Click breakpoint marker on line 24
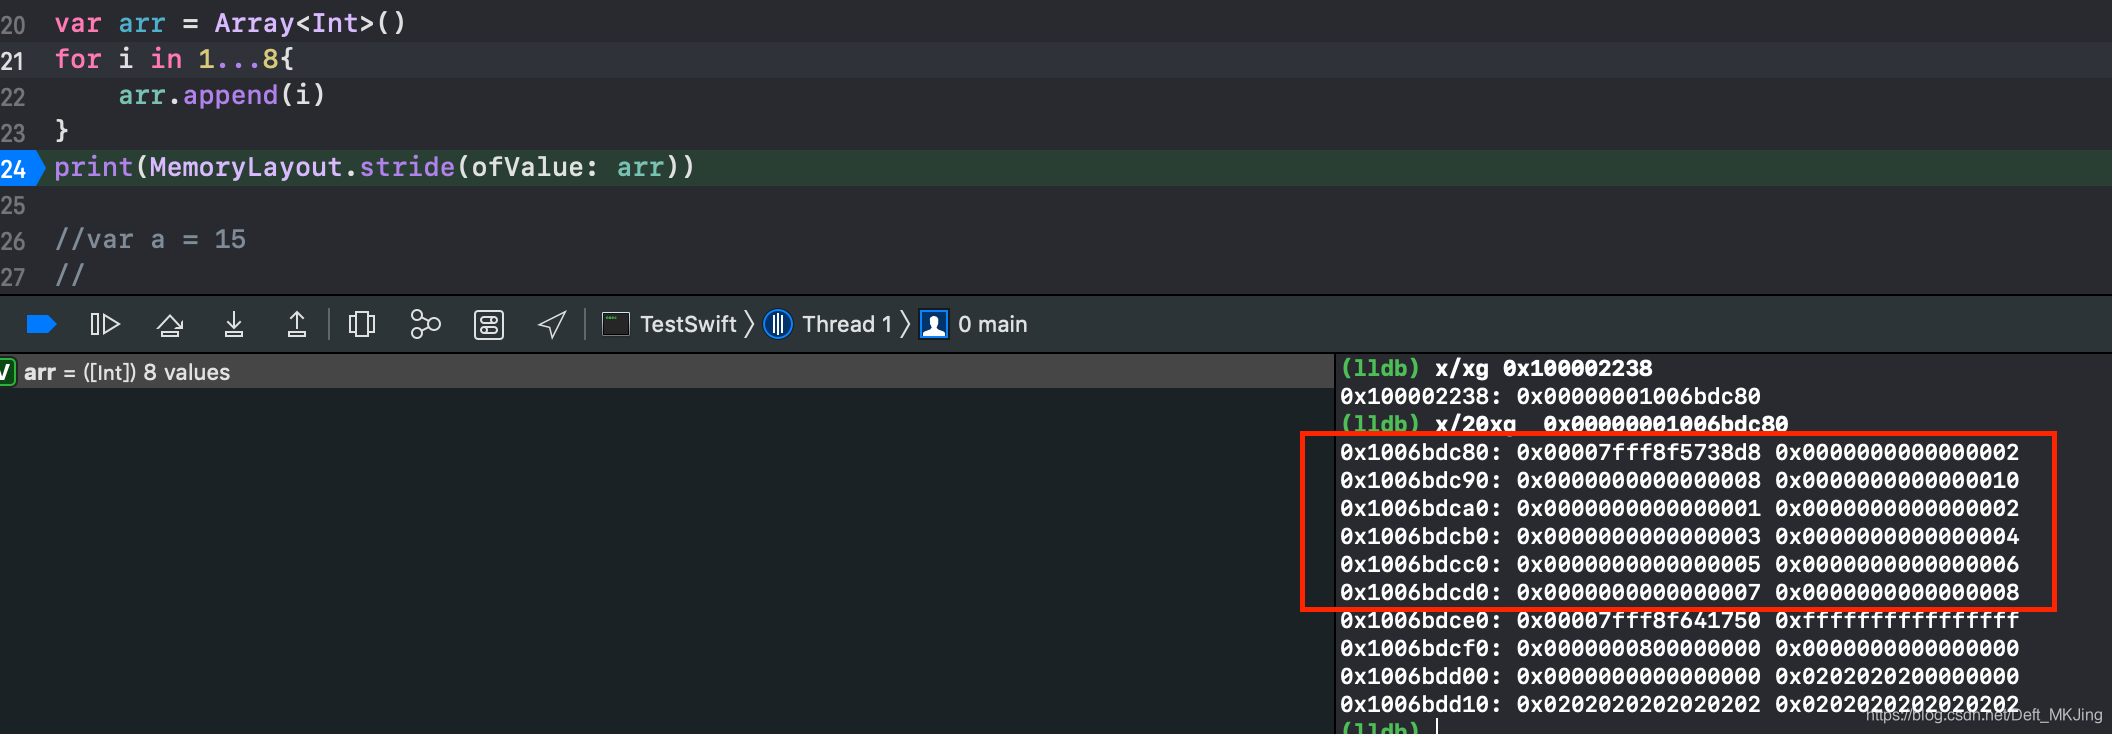The image size is (2112, 734). click(x=20, y=168)
